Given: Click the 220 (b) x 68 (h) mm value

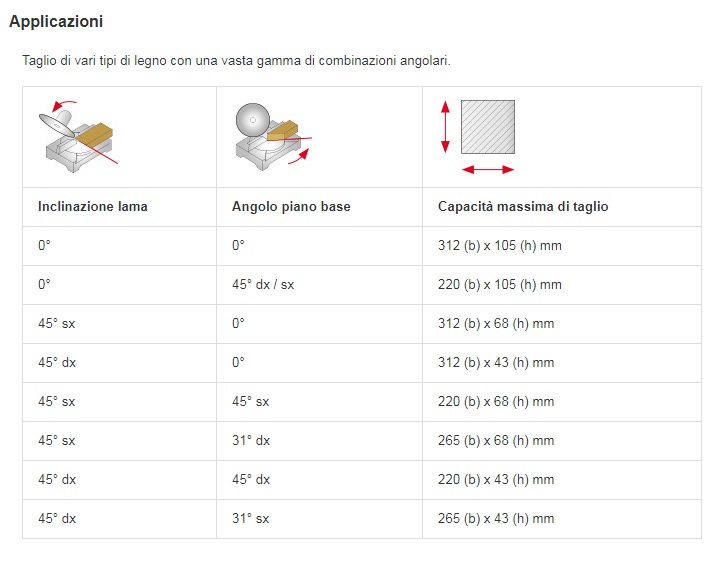Looking at the screenshot, I should pos(496,402).
